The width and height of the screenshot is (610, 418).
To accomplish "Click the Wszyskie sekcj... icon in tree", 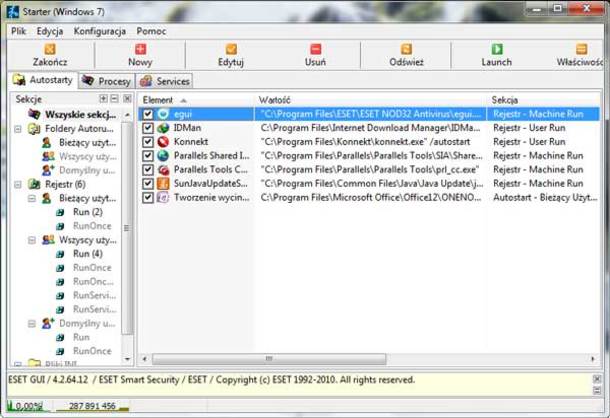I will click(x=34, y=114).
